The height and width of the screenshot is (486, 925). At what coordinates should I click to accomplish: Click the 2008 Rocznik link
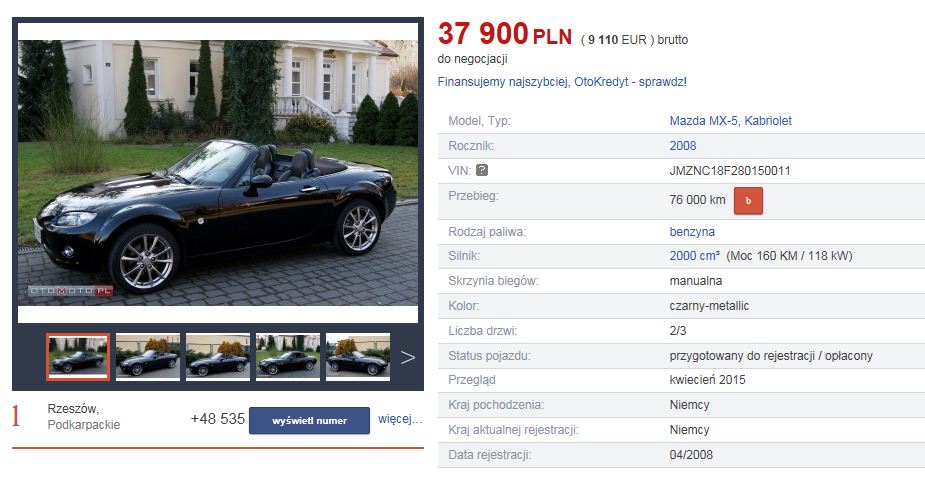pos(683,146)
